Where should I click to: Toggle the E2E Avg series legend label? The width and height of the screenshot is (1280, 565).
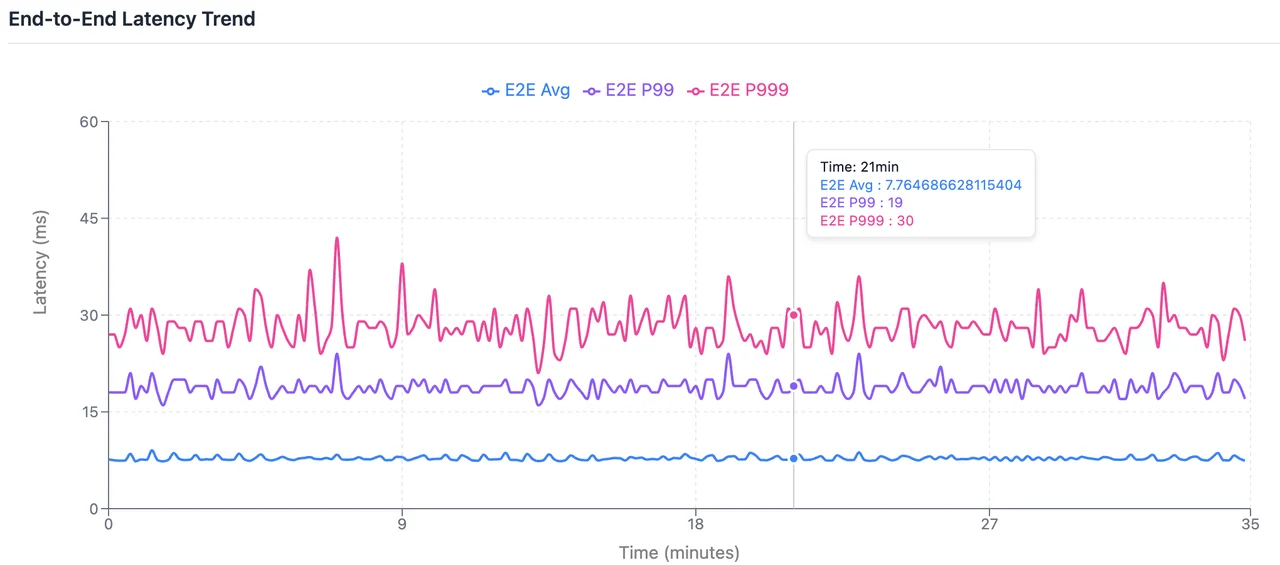537,90
